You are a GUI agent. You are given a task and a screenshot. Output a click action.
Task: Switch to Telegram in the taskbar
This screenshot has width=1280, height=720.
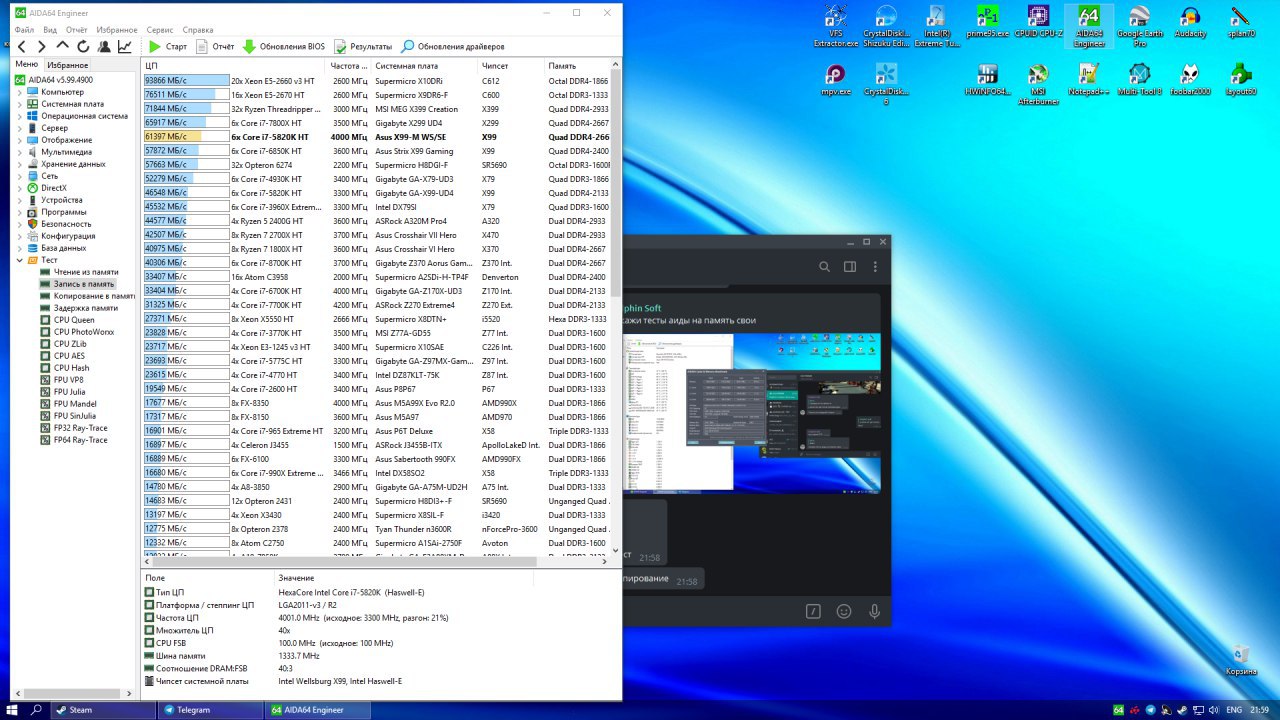point(210,709)
